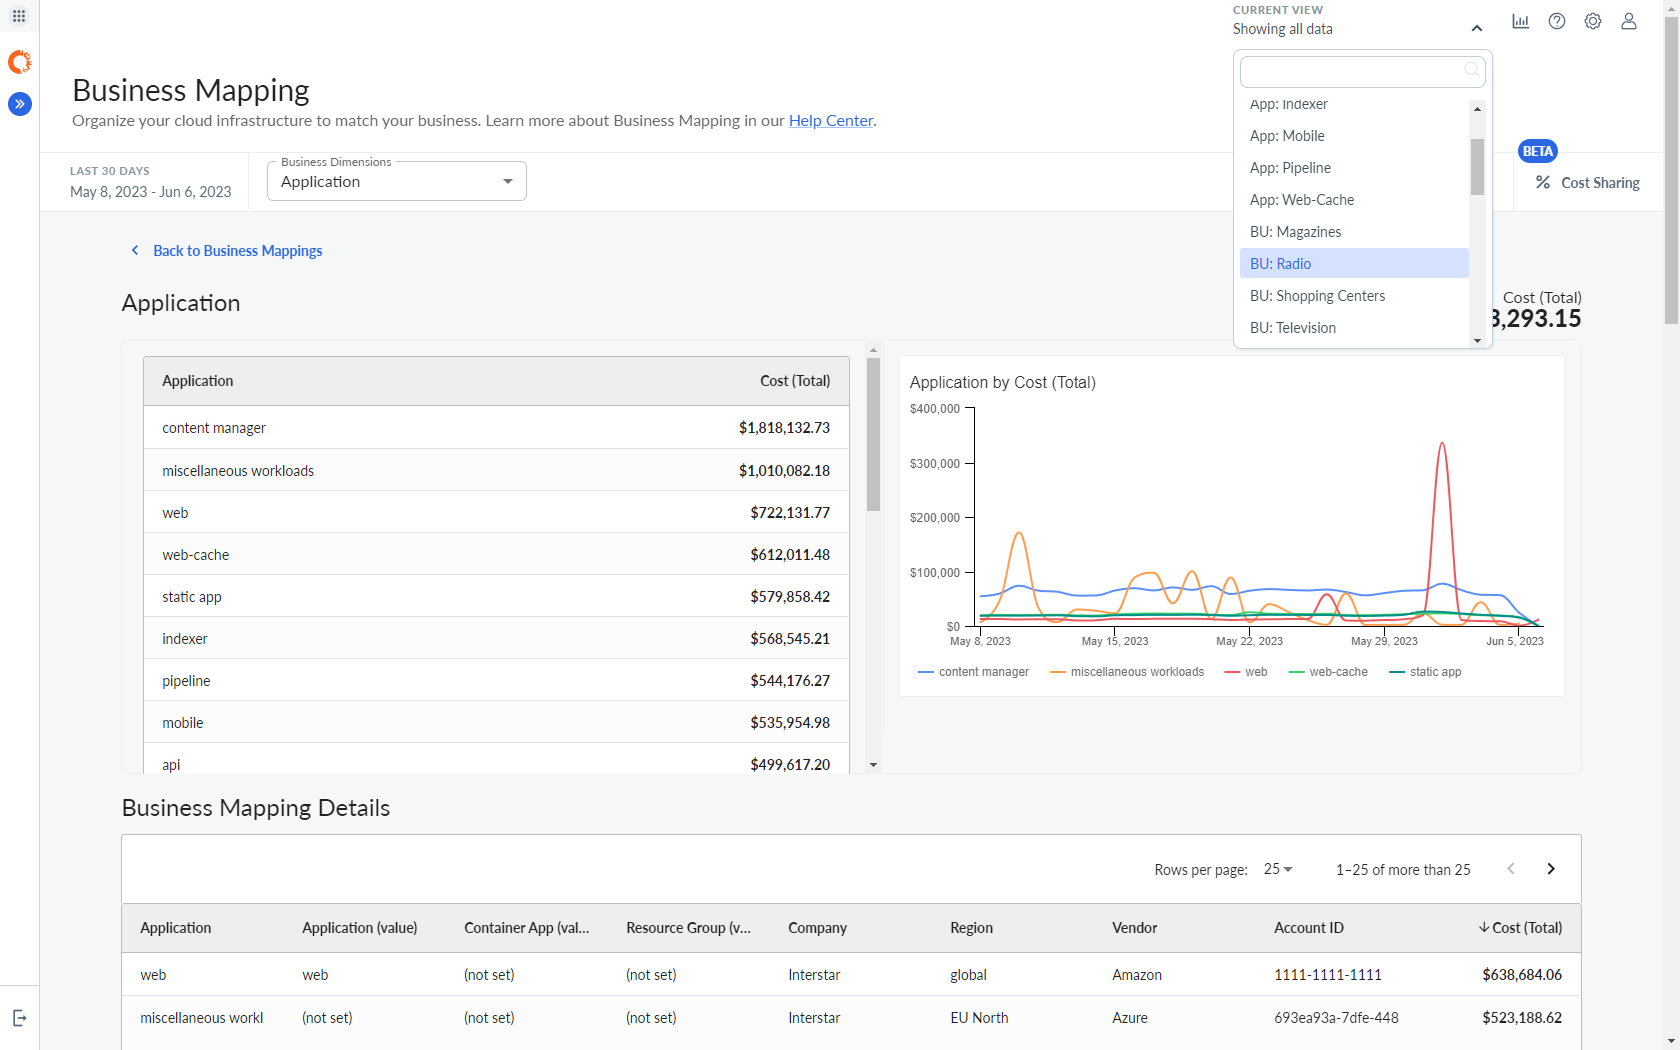Select the App: Pipeline option

point(1290,167)
